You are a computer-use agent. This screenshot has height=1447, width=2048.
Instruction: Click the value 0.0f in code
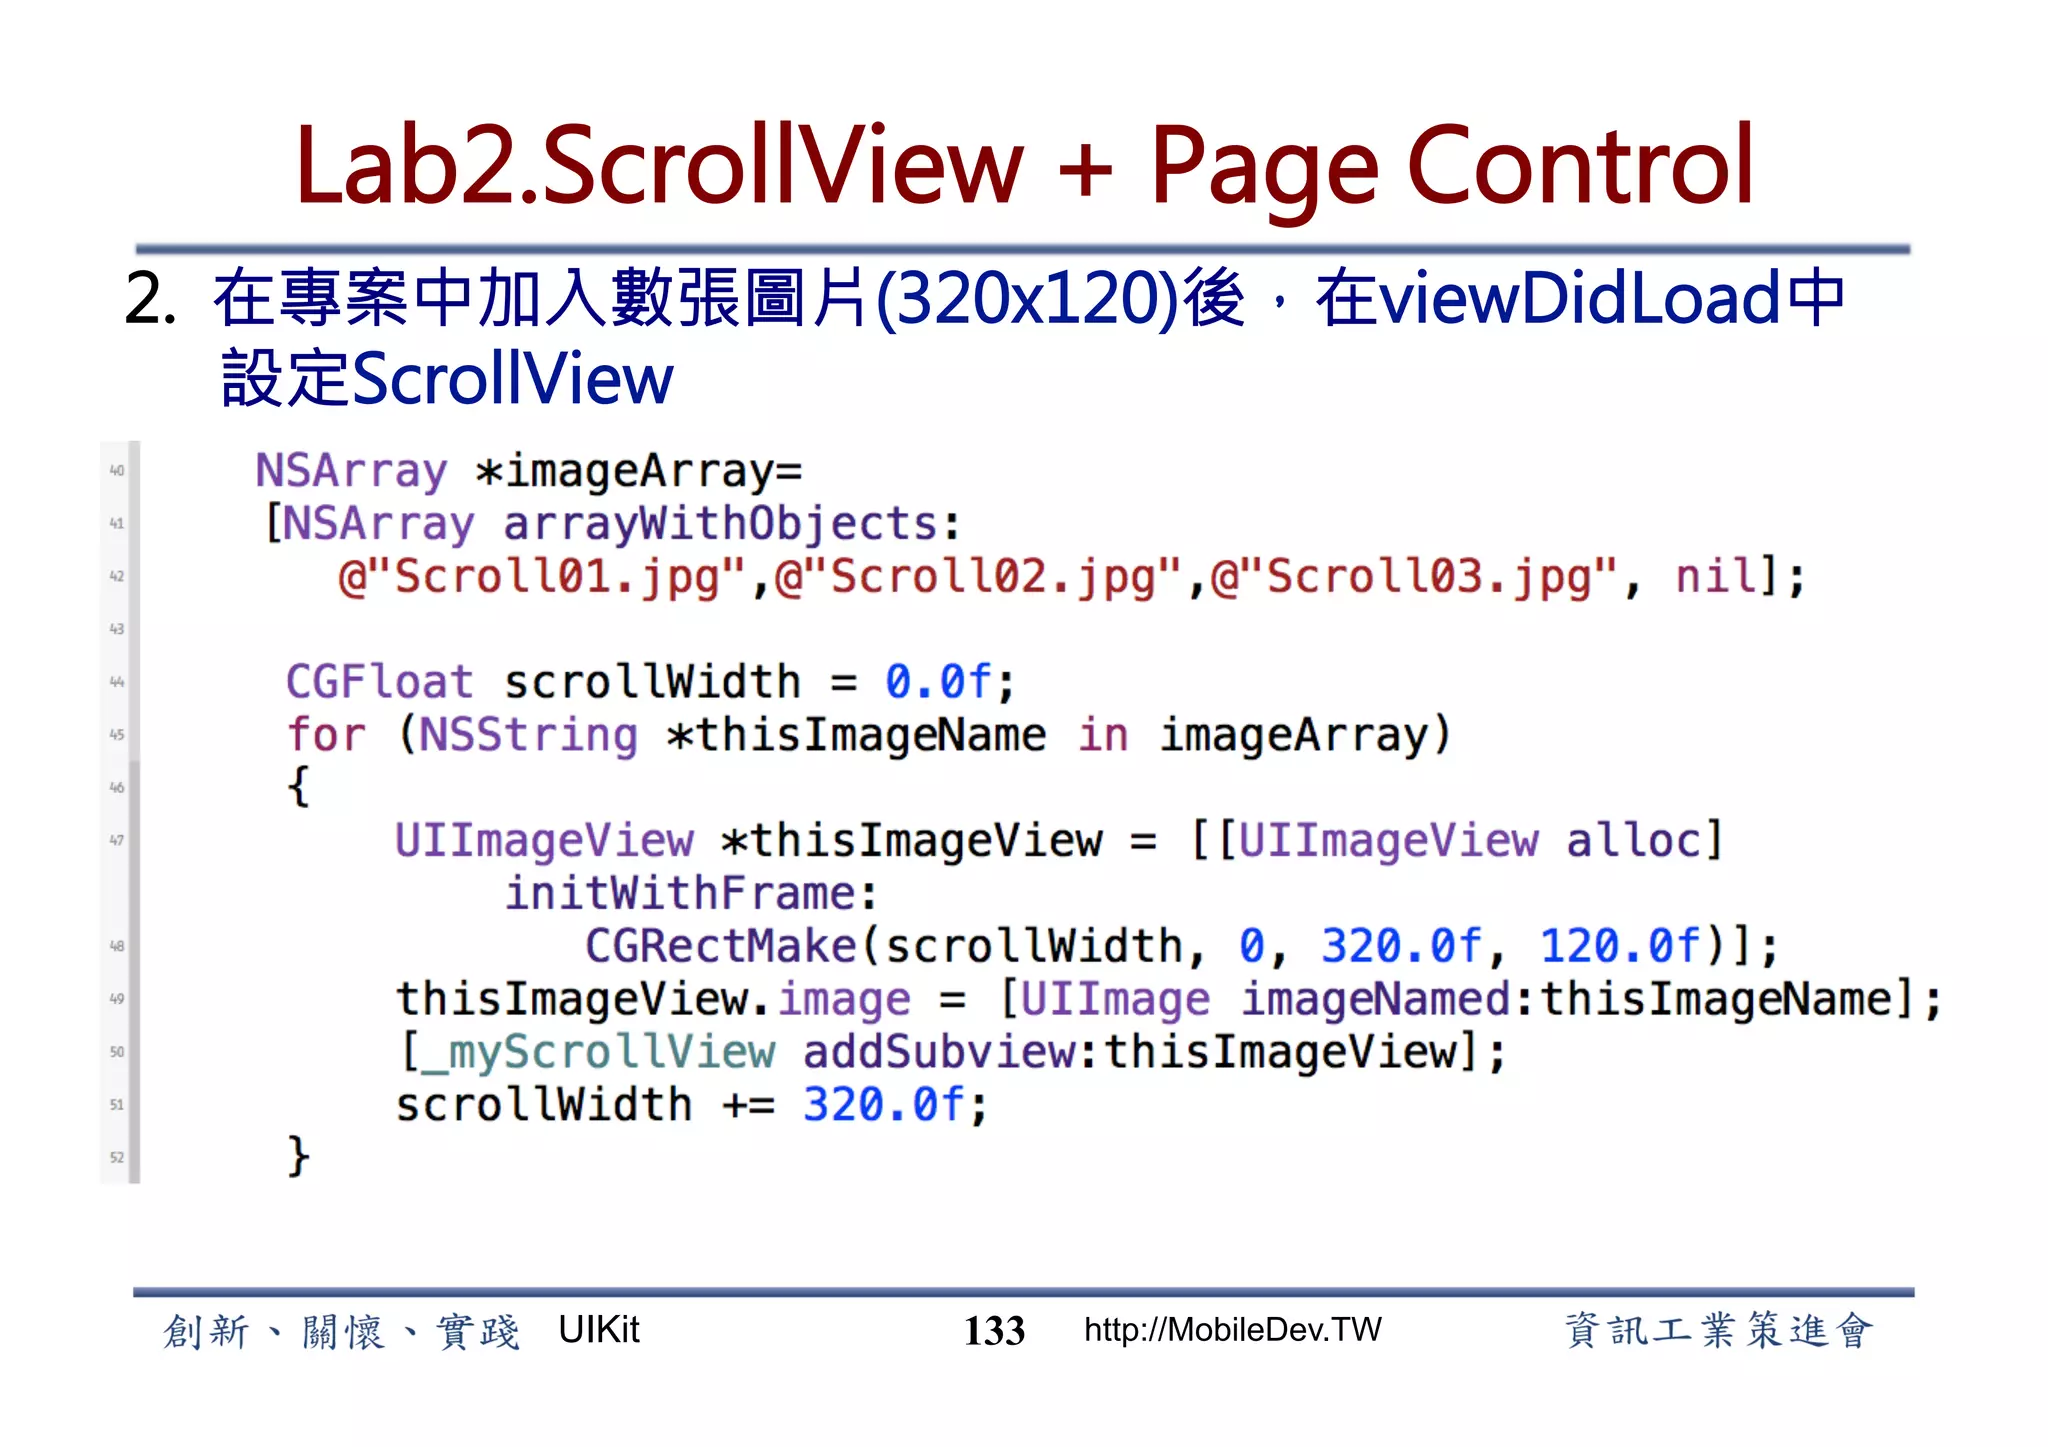(938, 682)
